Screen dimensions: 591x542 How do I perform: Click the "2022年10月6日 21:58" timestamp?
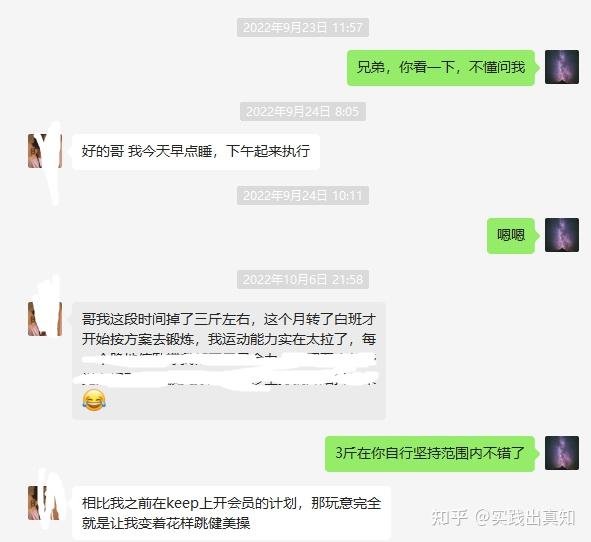click(303, 279)
